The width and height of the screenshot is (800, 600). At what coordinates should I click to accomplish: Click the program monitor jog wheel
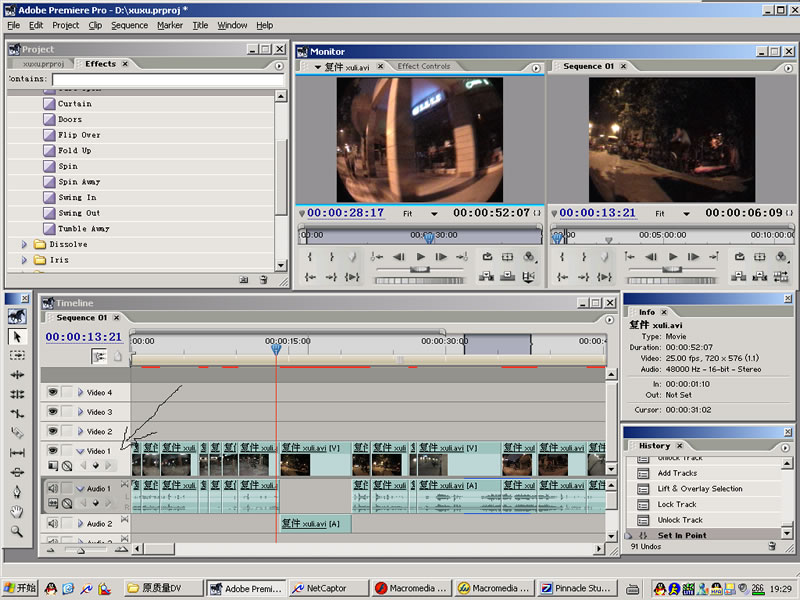[671, 280]
